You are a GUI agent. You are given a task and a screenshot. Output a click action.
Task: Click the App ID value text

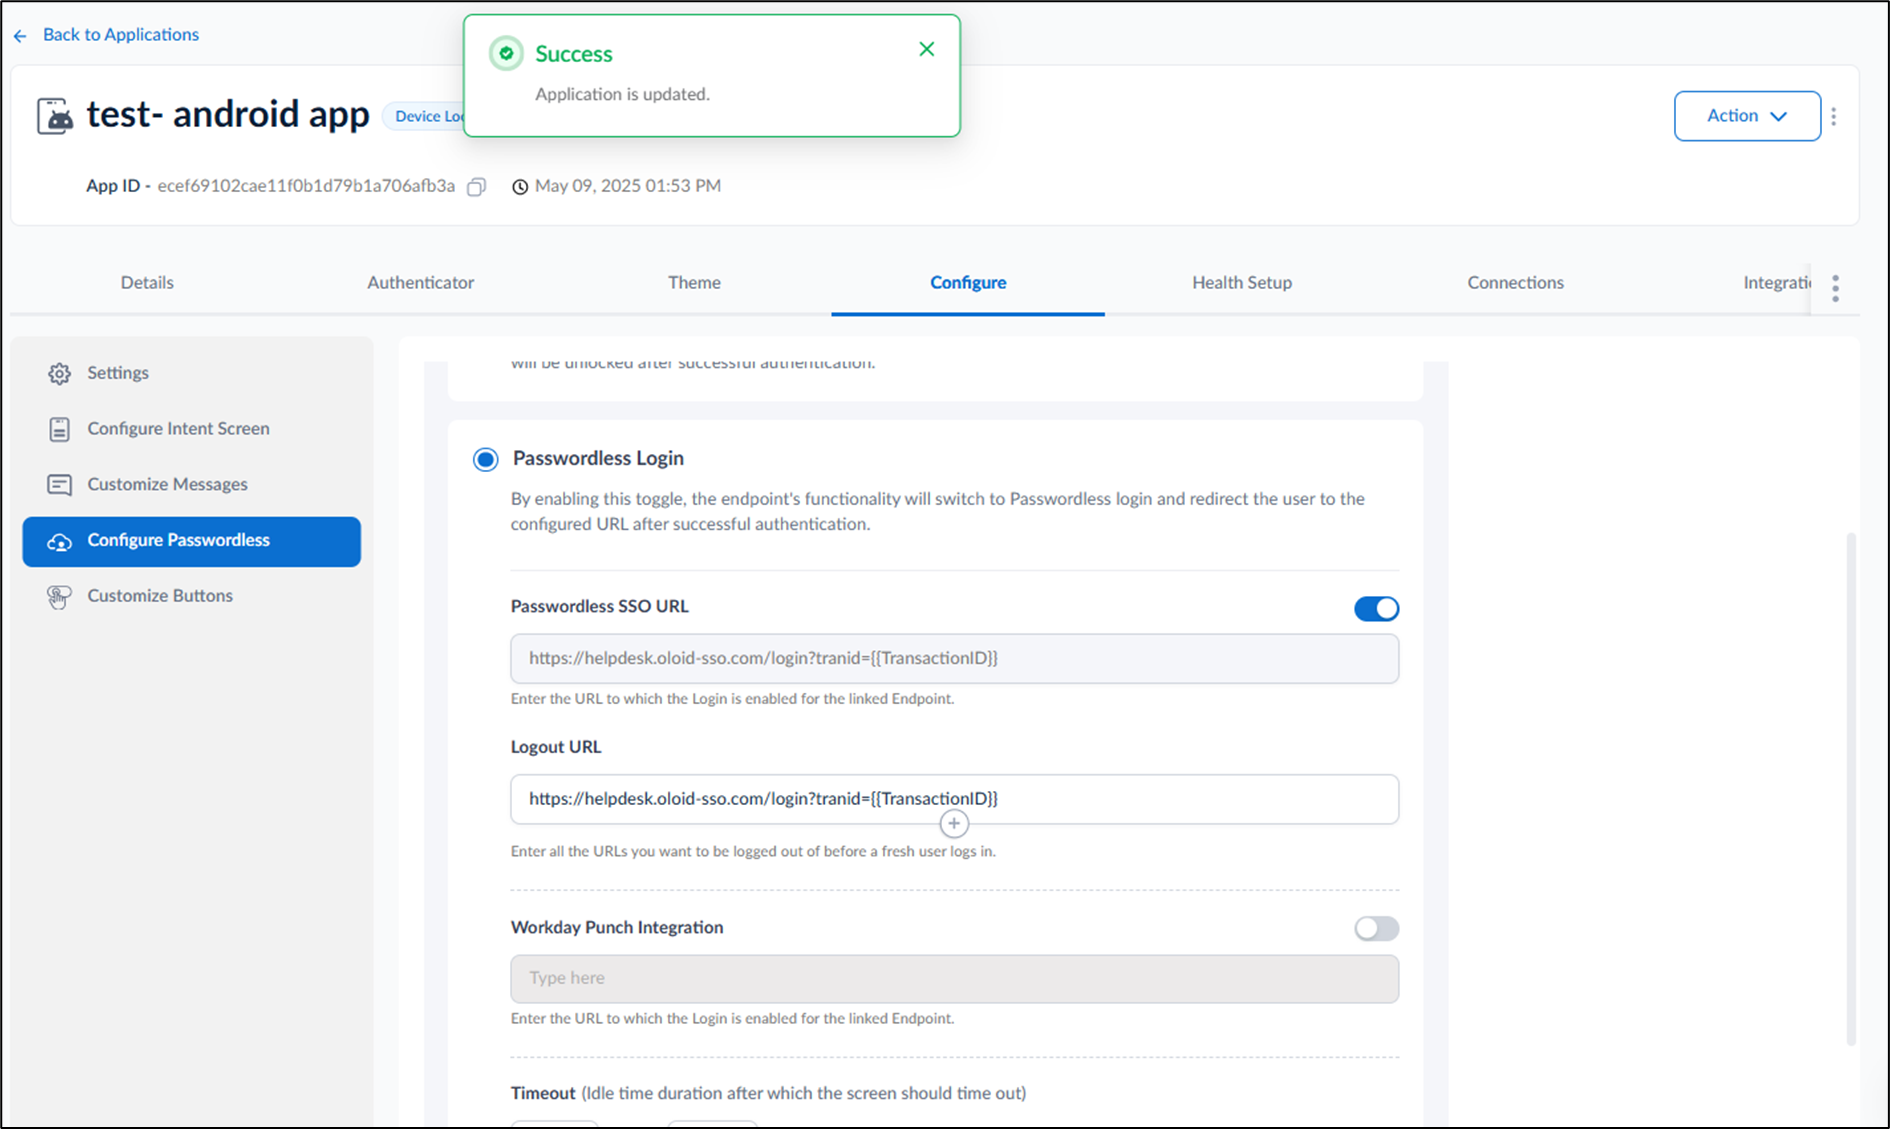pos(306,186)
